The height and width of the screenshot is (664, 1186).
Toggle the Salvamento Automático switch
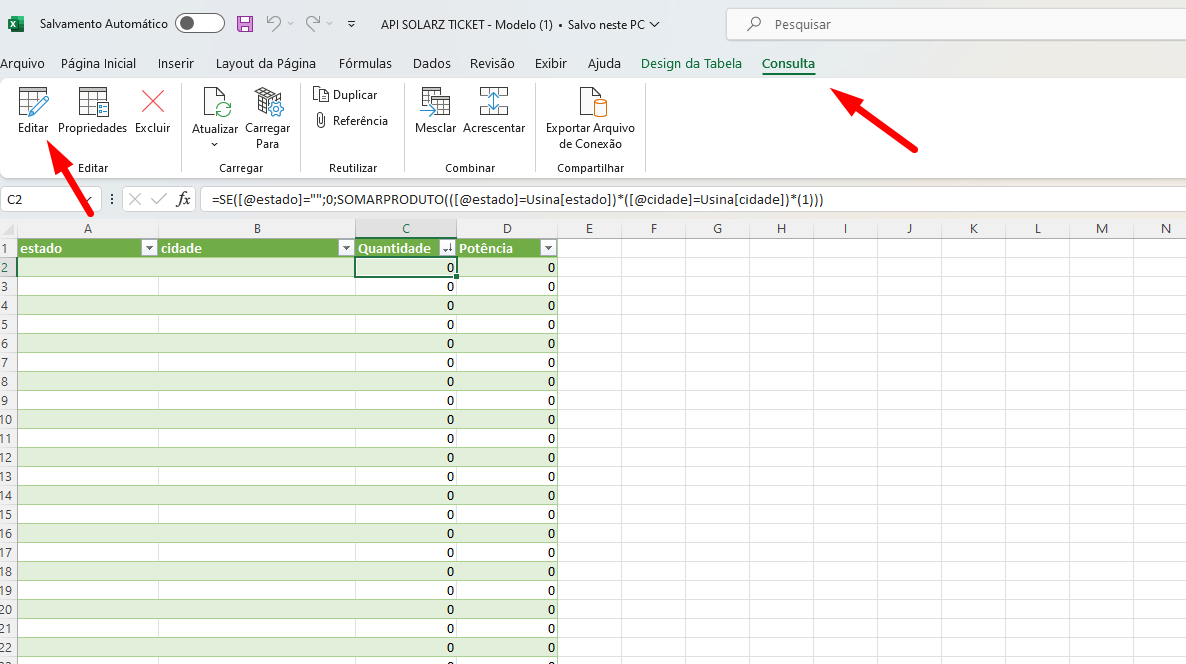click(199, 24)
